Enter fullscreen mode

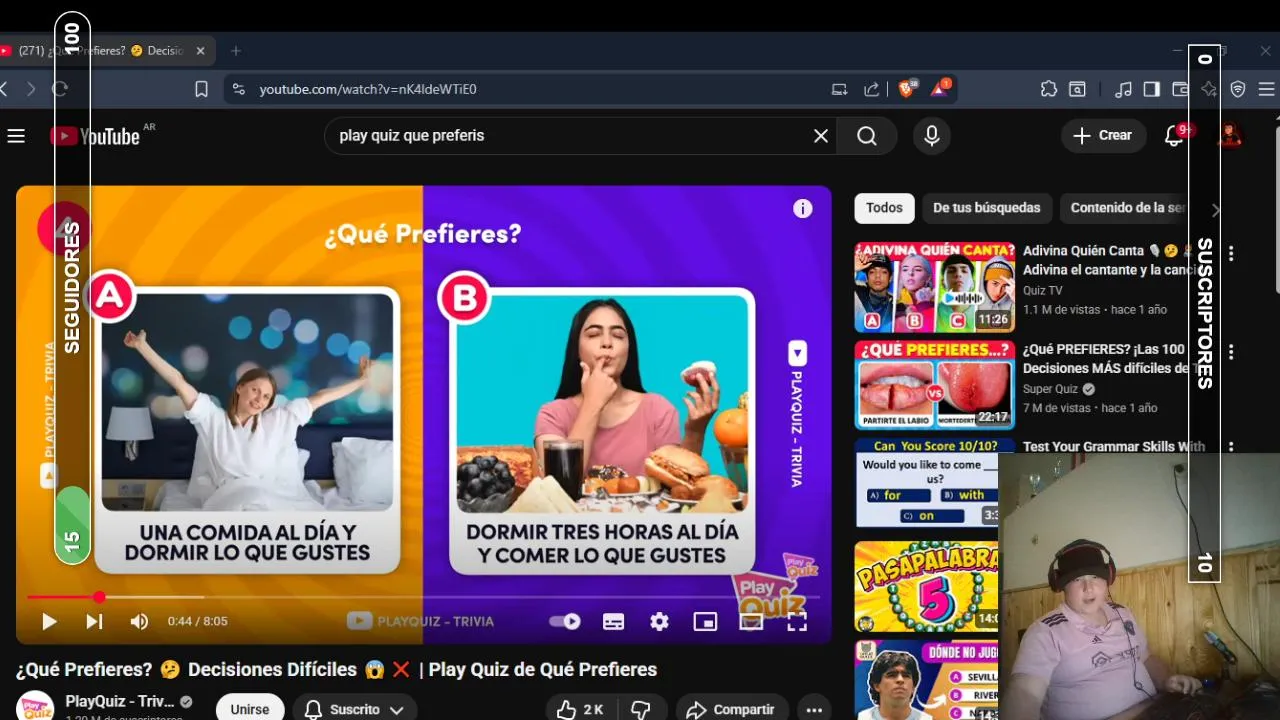[797, 622]
